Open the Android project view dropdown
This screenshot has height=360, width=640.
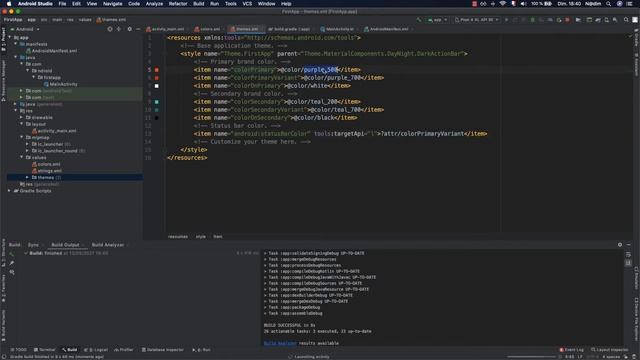tap(25, 29)
